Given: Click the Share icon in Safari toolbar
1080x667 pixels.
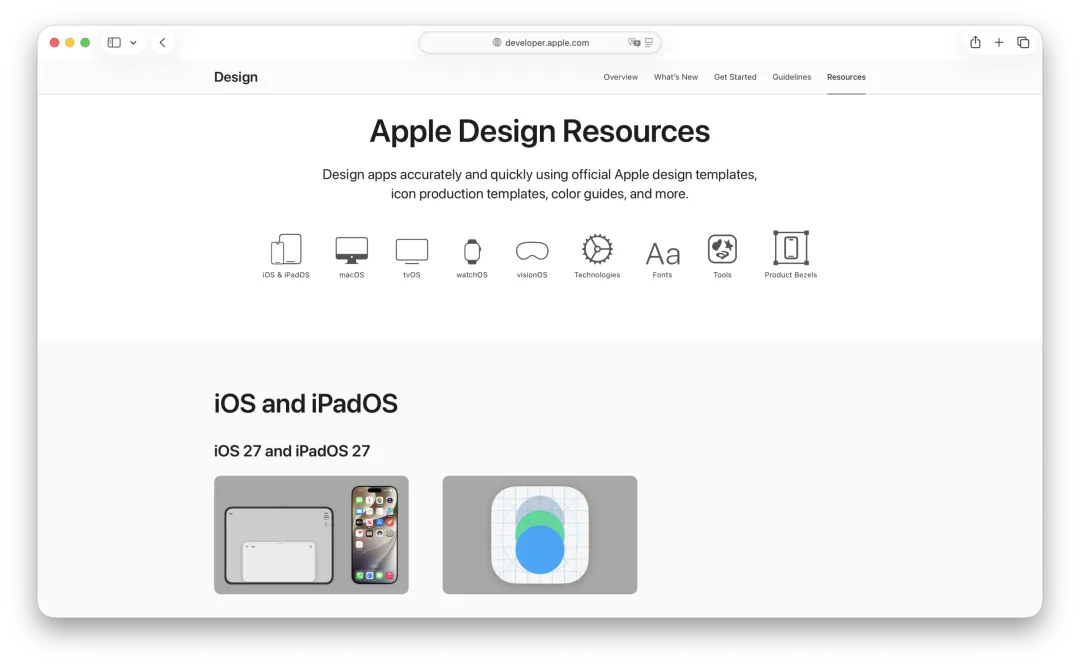Looking at the screenshot, I should pyautogui.click(x=975, y=42).
